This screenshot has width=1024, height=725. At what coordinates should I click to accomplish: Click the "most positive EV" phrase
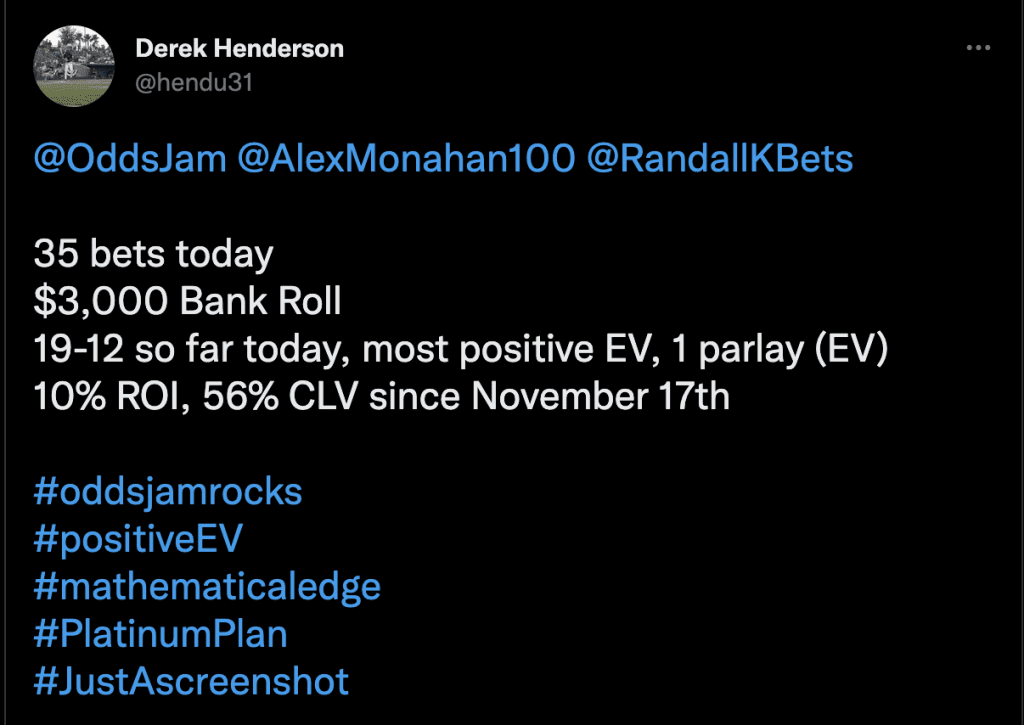(x=510, y=349)
